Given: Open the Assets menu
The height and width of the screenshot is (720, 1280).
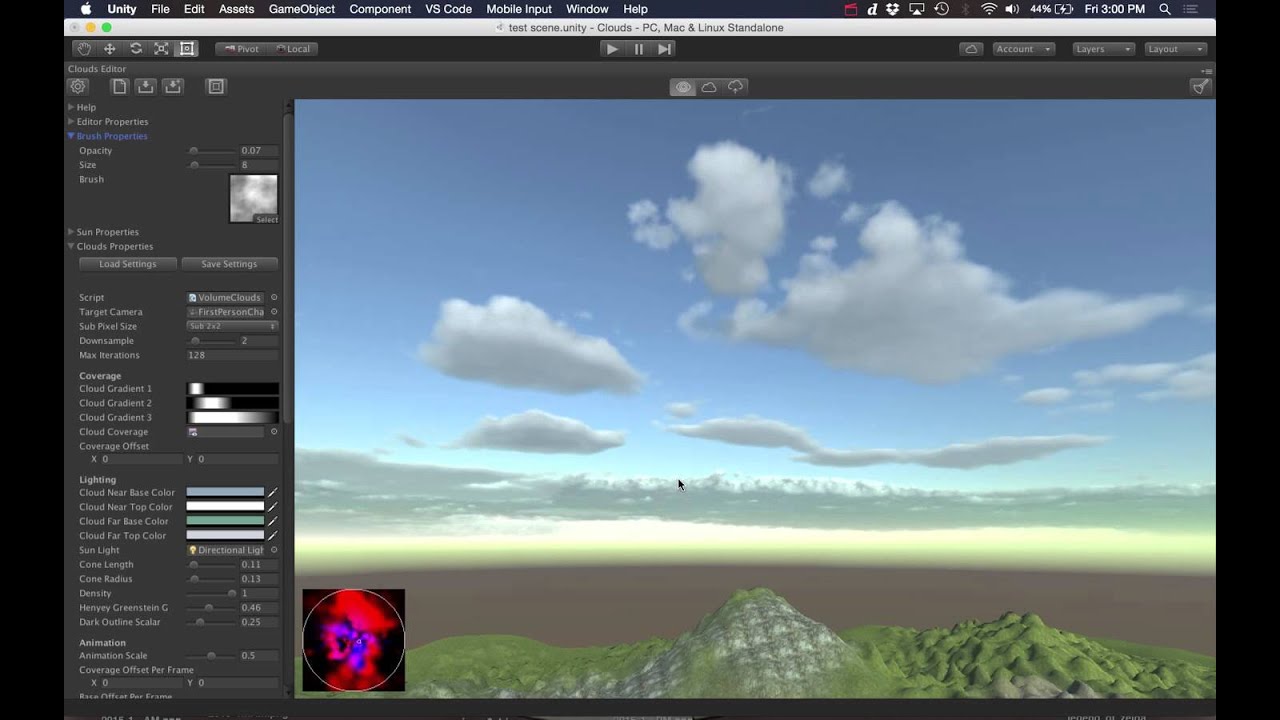Looking at the screenshot, I should coord(236,9).
